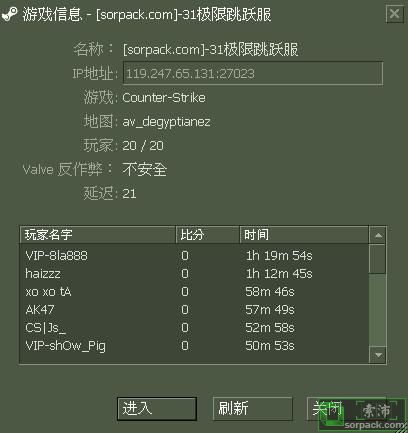Viewport: 408px width, 433px height.
Task: Click the IP address field 119.247.65.131:27023
Action: pyautogui.click(x=253, y=73)
